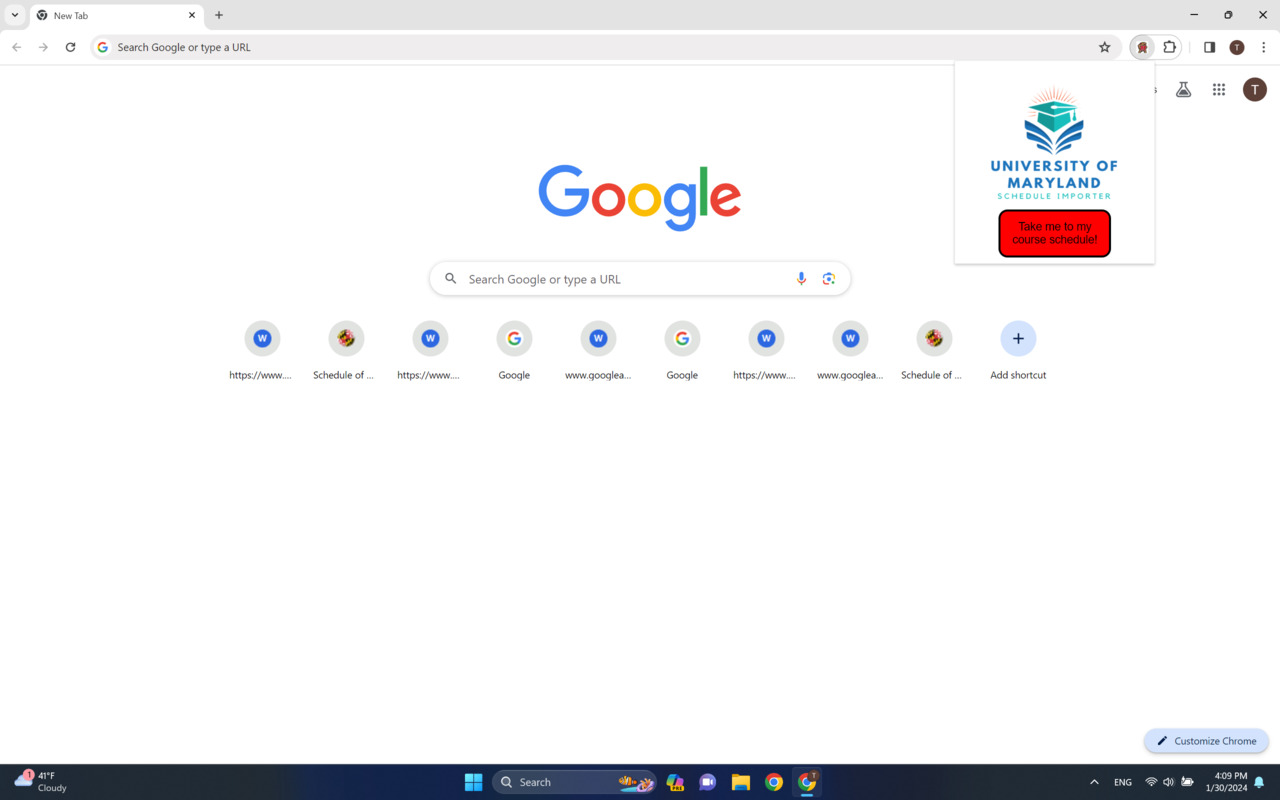
Task: Open Search Labs via the flask icon
Action: [1183, 89]
